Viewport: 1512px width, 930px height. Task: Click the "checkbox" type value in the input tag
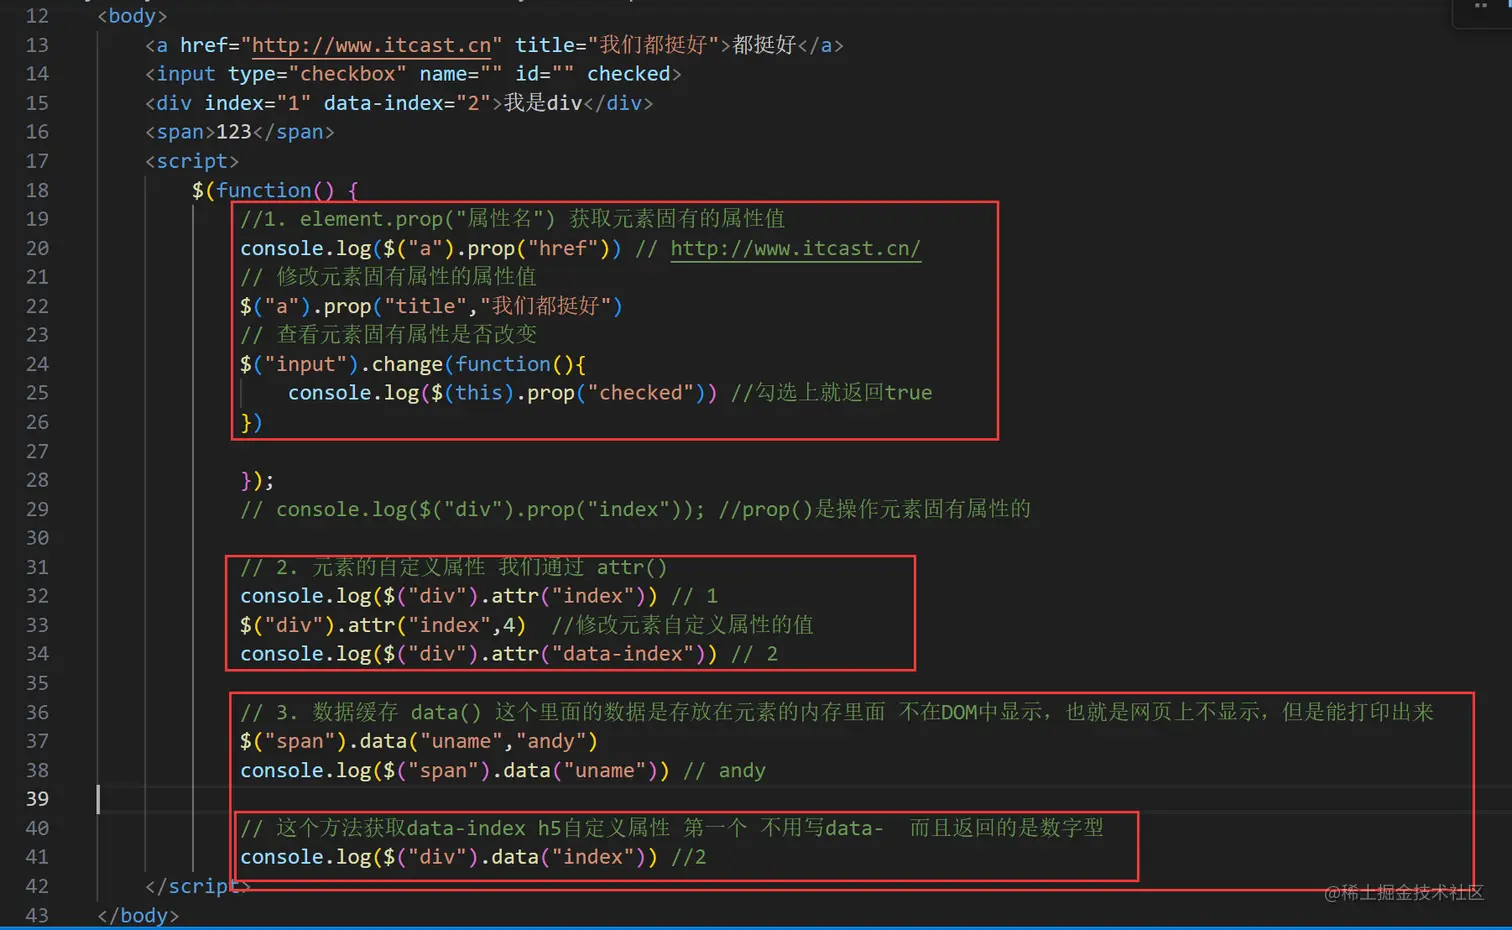point(347,74)
